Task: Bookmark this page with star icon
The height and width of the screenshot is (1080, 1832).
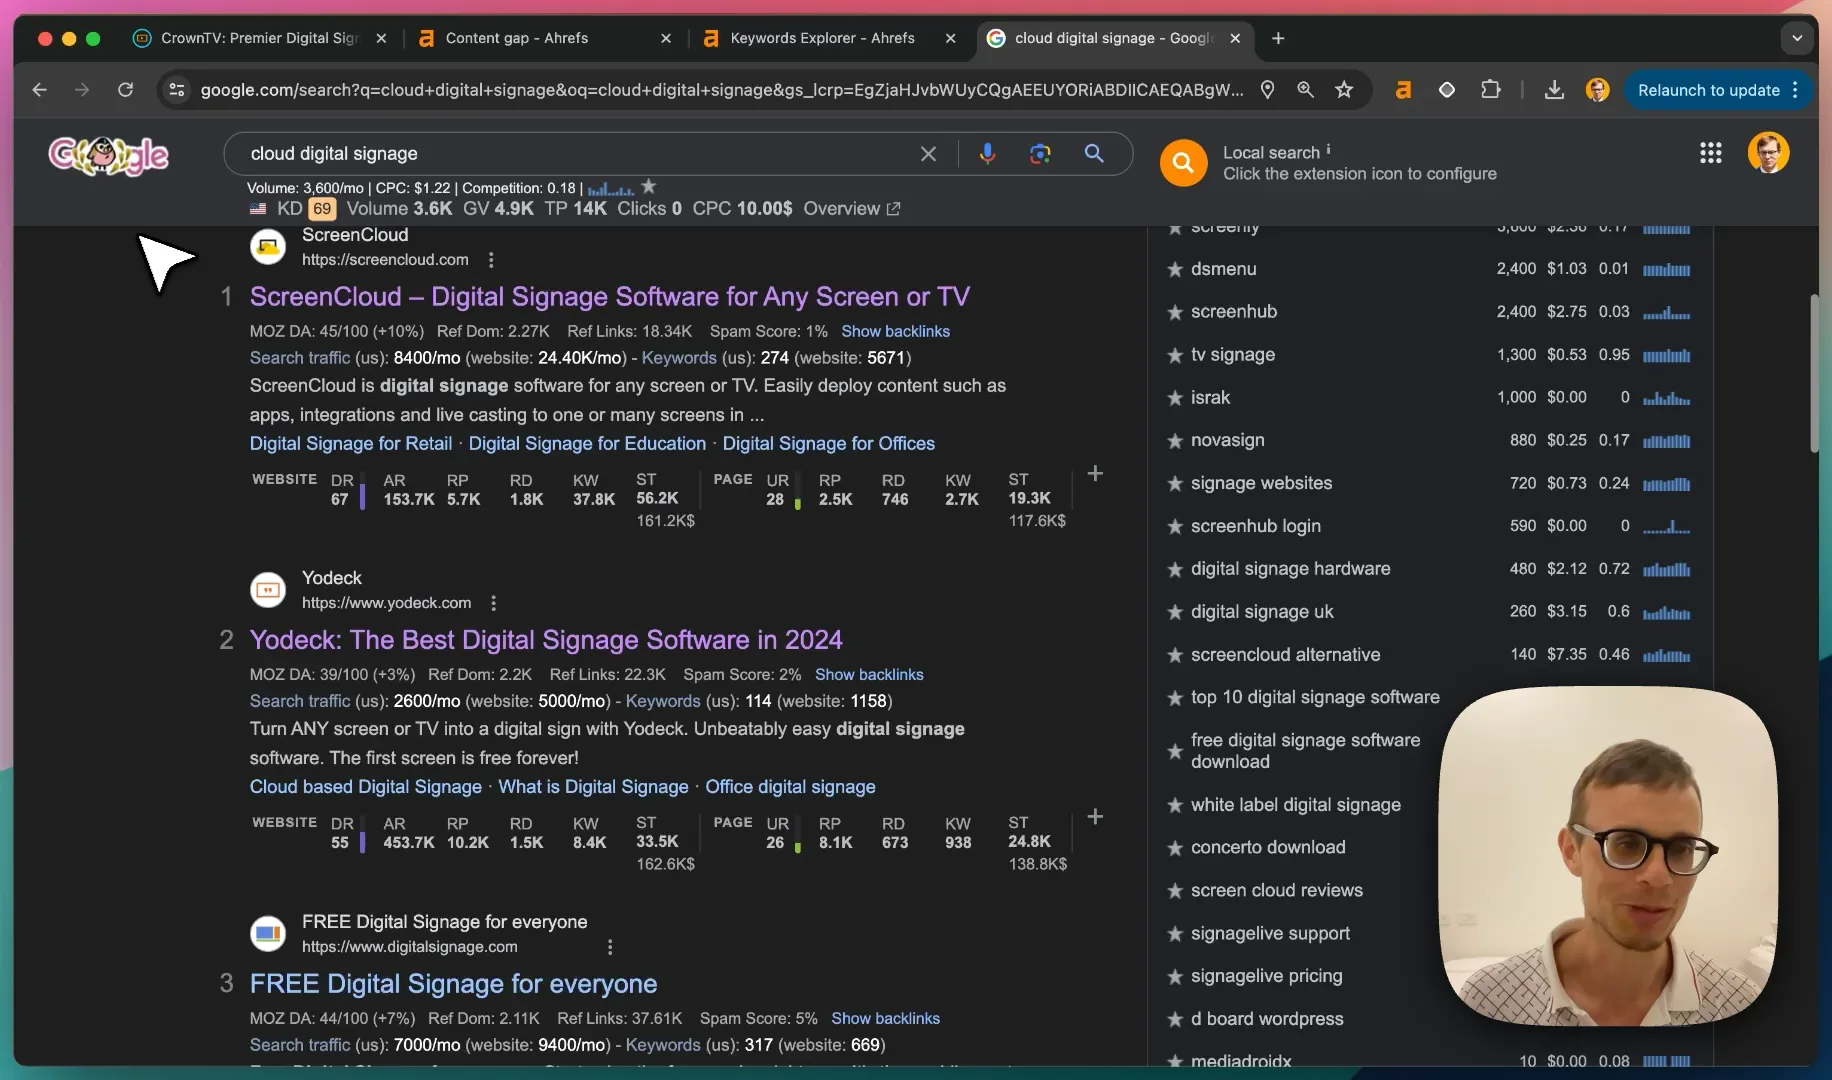Action: tap(1344, 90)
